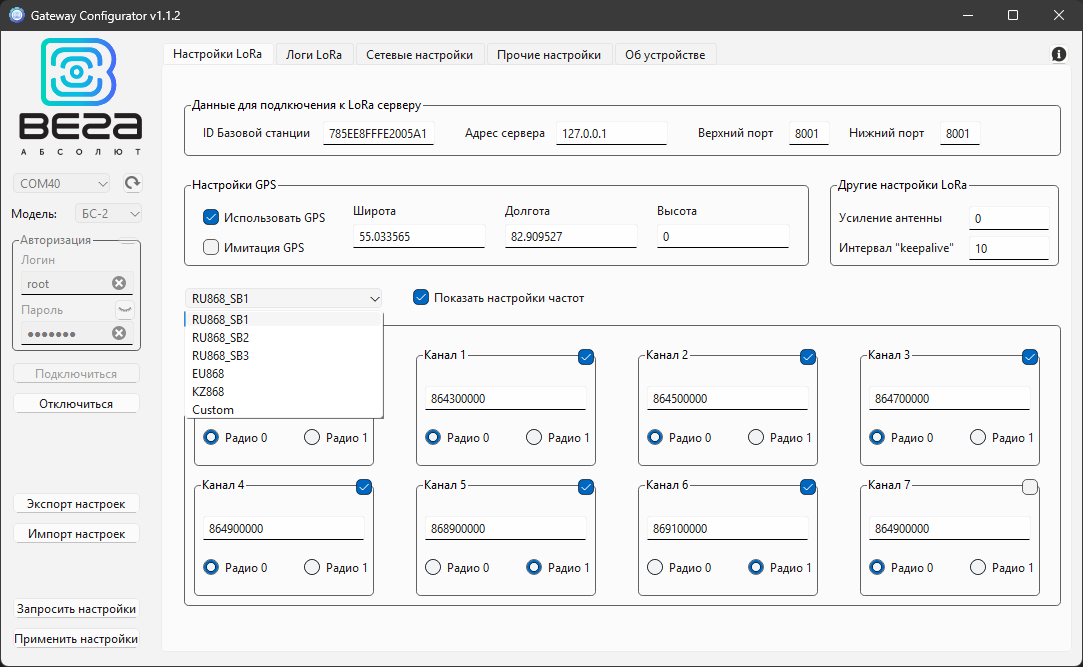
Task: Switch to the Логи LoRa tab
Action: coord(314,54)
